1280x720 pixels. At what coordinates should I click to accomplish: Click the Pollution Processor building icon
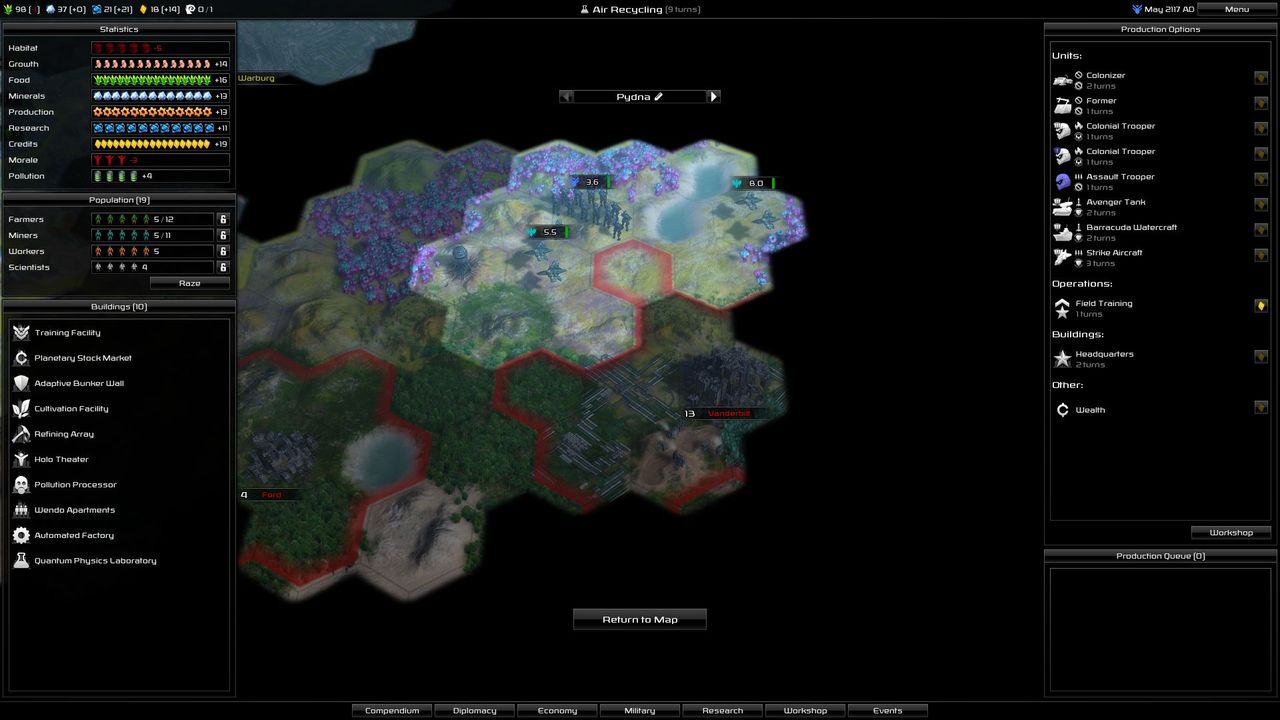tap(22, 484)
